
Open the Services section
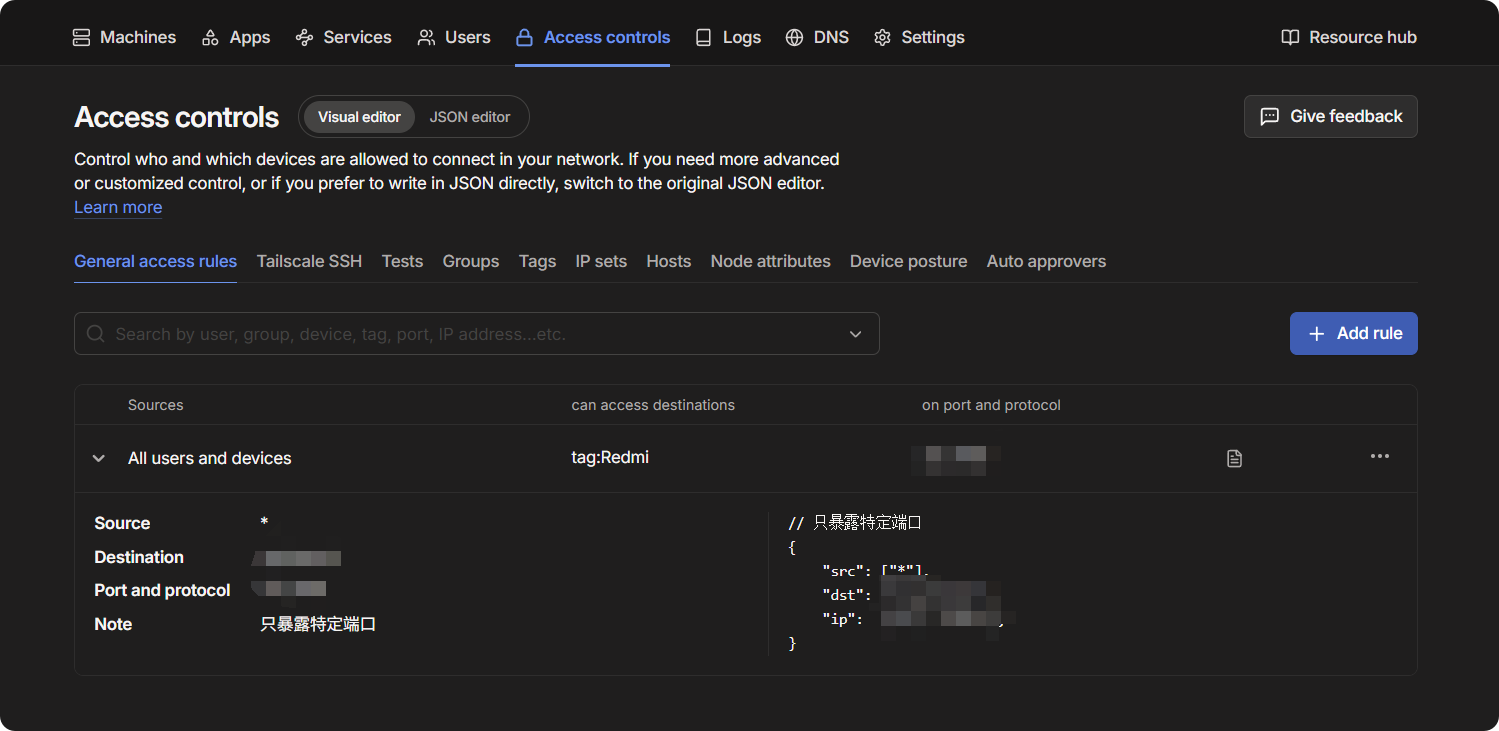tap(343, 37)
